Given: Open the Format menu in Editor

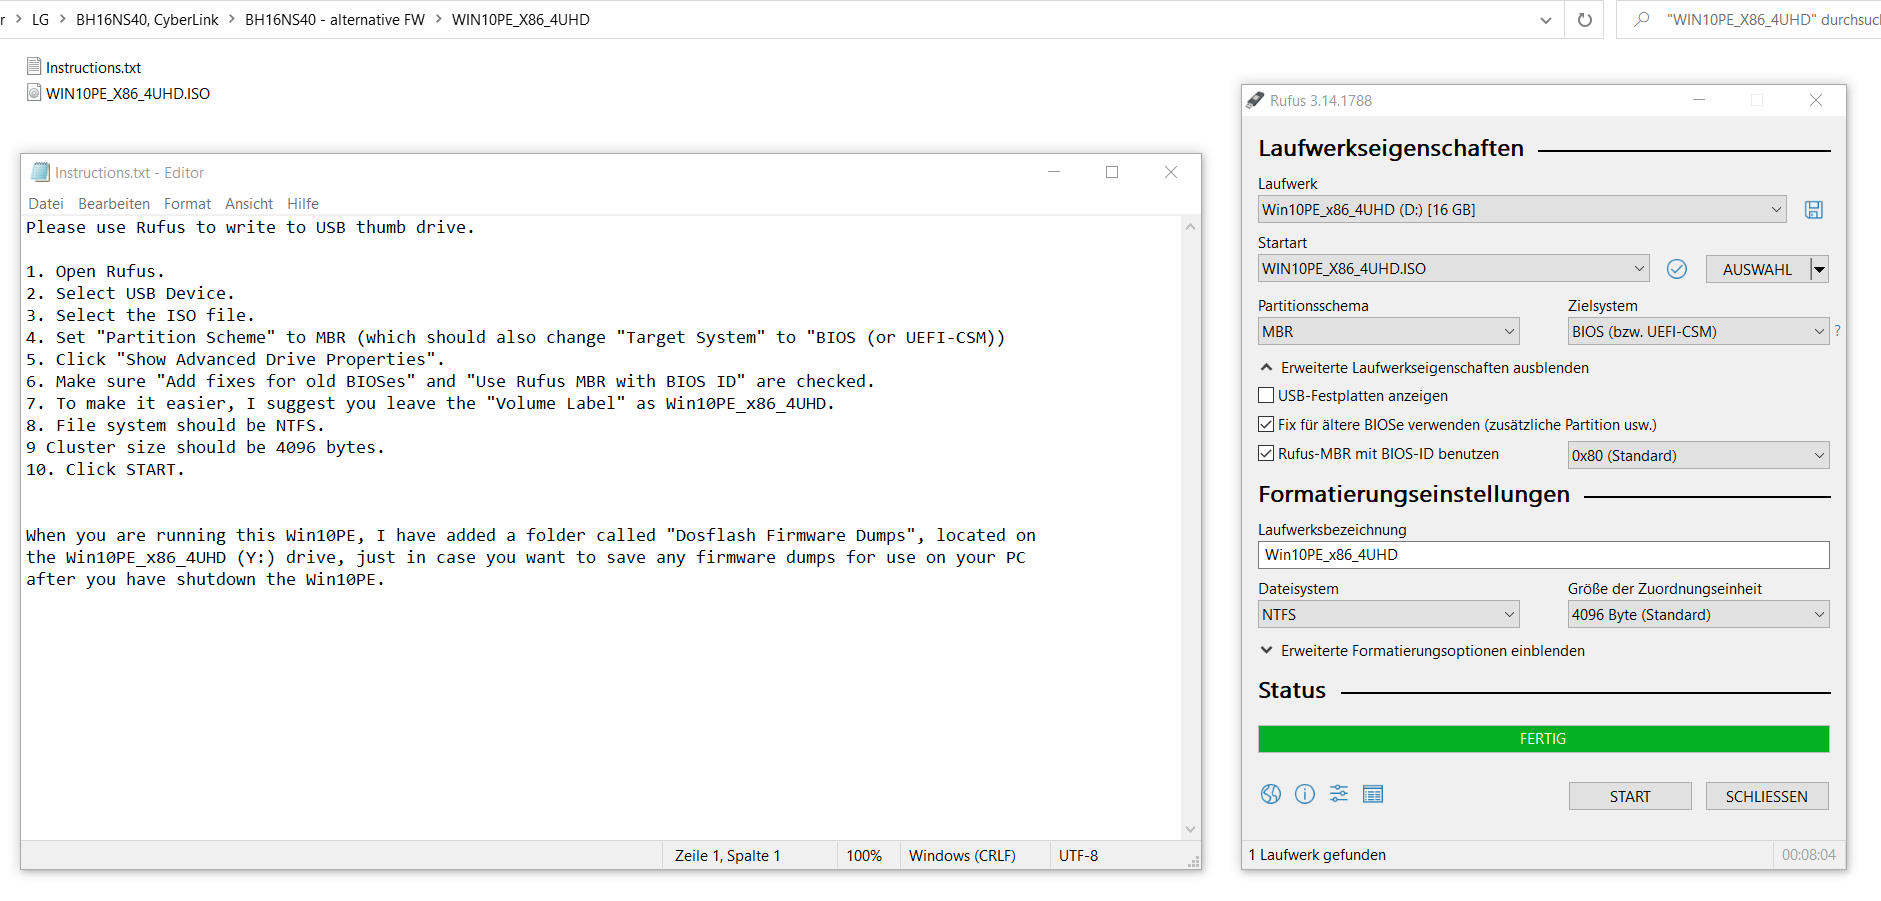Looking at the screenshot, I should [187, 204].
